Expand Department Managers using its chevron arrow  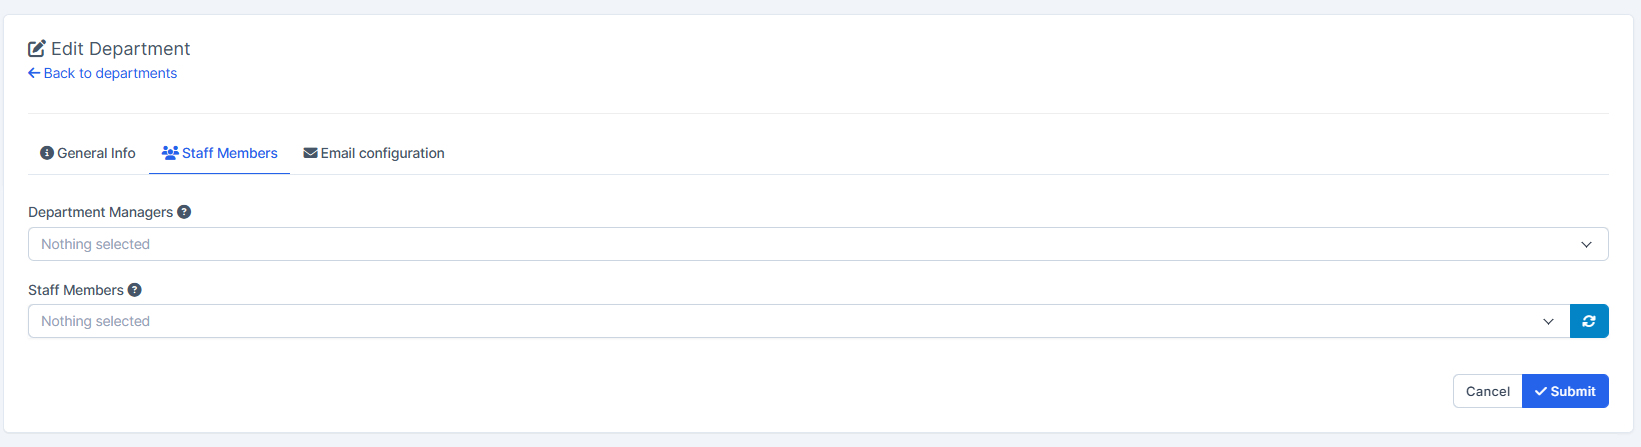[1586, 244]
